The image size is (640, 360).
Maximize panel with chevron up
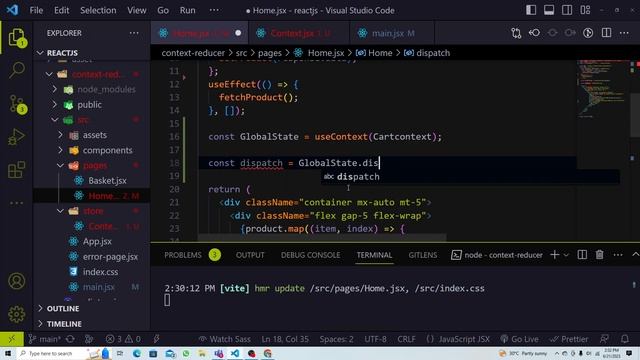click(635, 255)
